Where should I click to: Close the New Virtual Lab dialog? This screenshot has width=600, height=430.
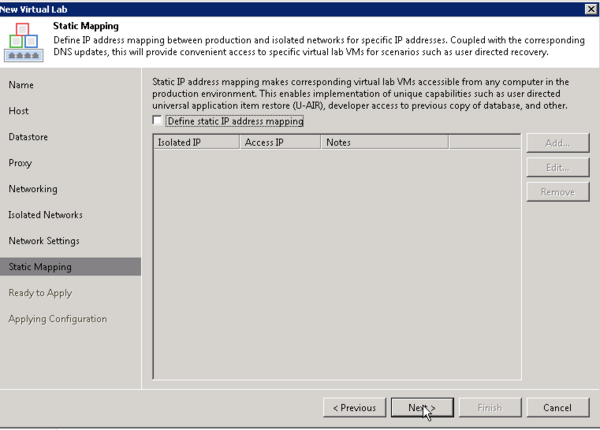click(x=590, y=8)
